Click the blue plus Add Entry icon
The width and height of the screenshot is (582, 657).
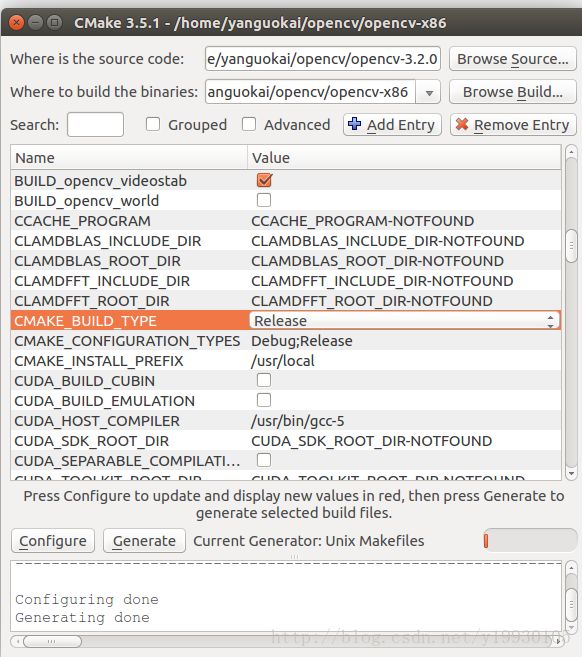[x=354, y=124]
